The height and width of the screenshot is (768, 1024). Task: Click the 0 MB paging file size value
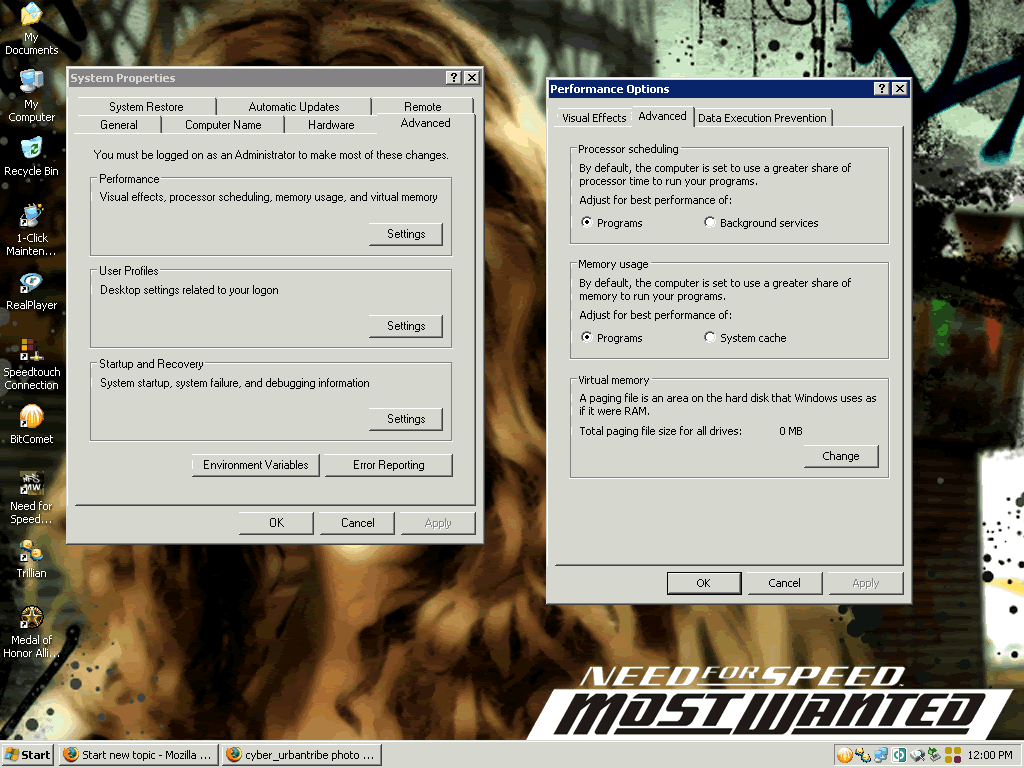[x=790, y=431]
